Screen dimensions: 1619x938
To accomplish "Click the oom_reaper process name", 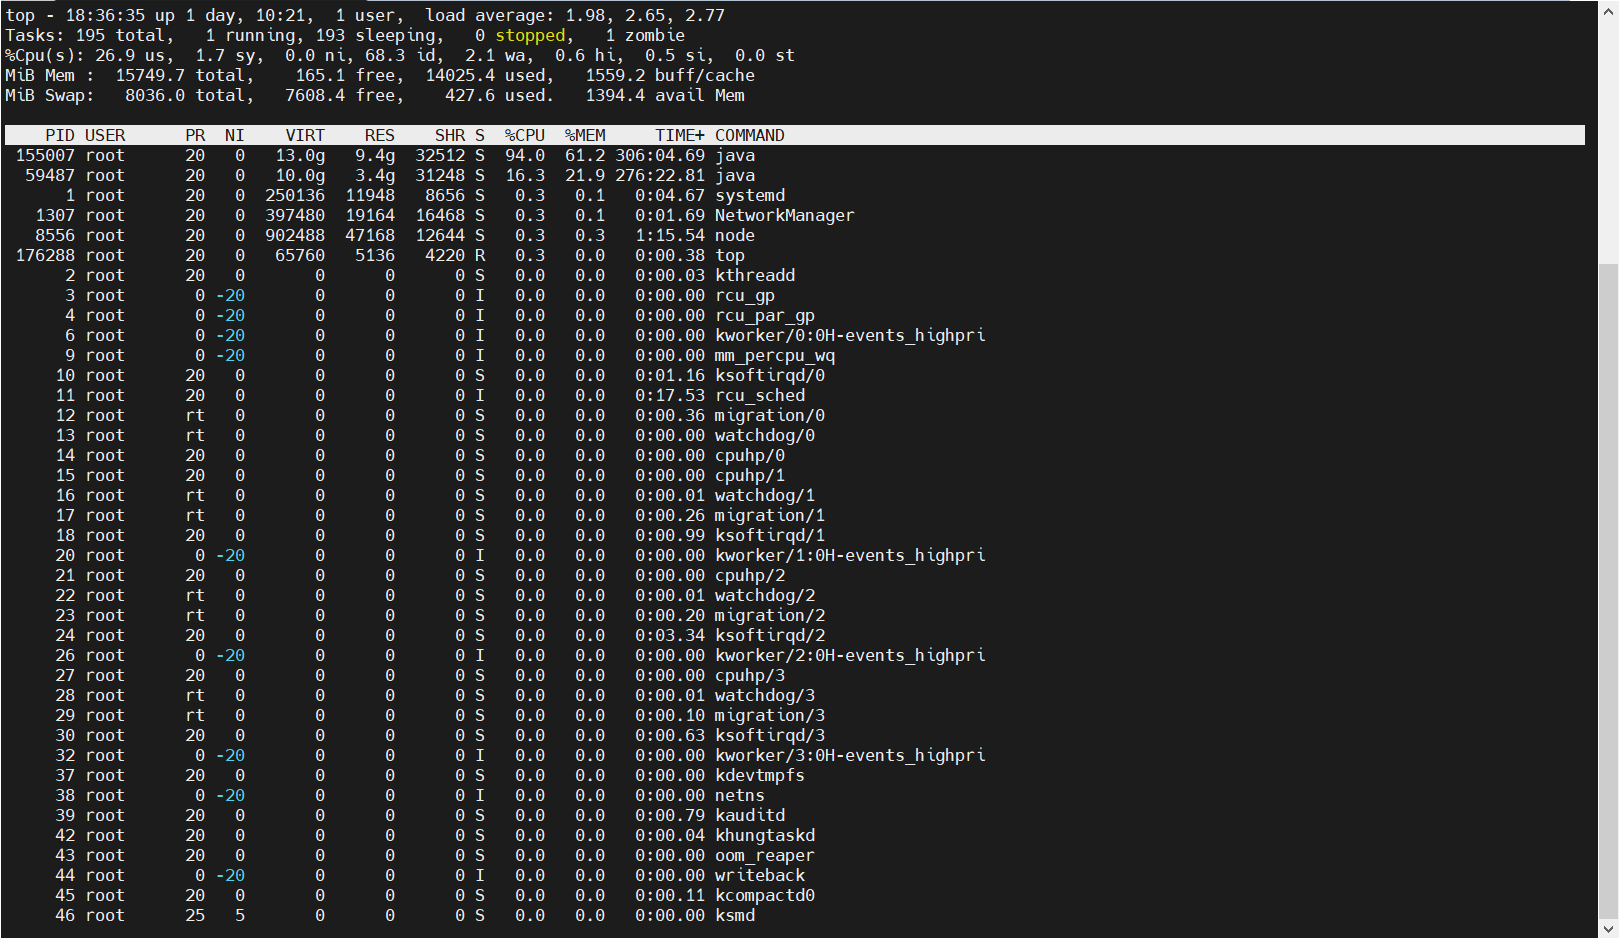I will [x=765, y=855].
